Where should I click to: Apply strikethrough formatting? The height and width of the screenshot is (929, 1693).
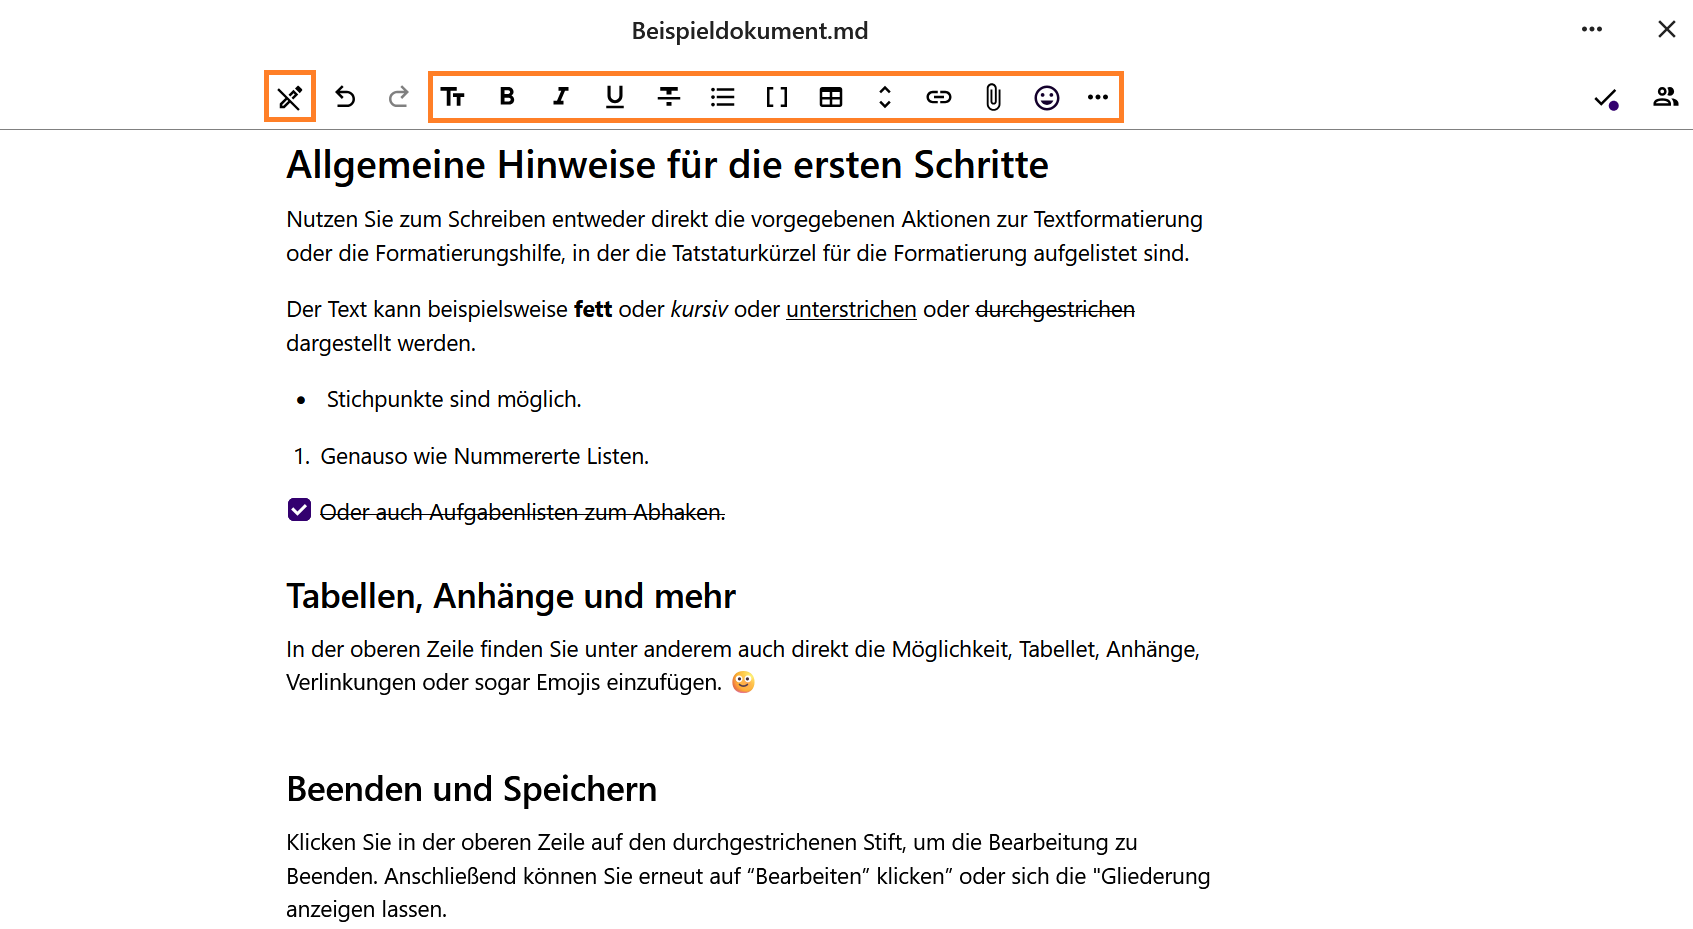[669, 97]
